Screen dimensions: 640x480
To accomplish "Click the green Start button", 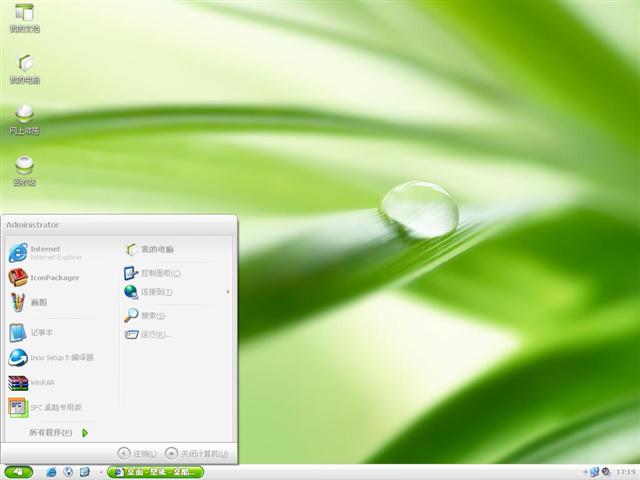I will pos(18,471).
